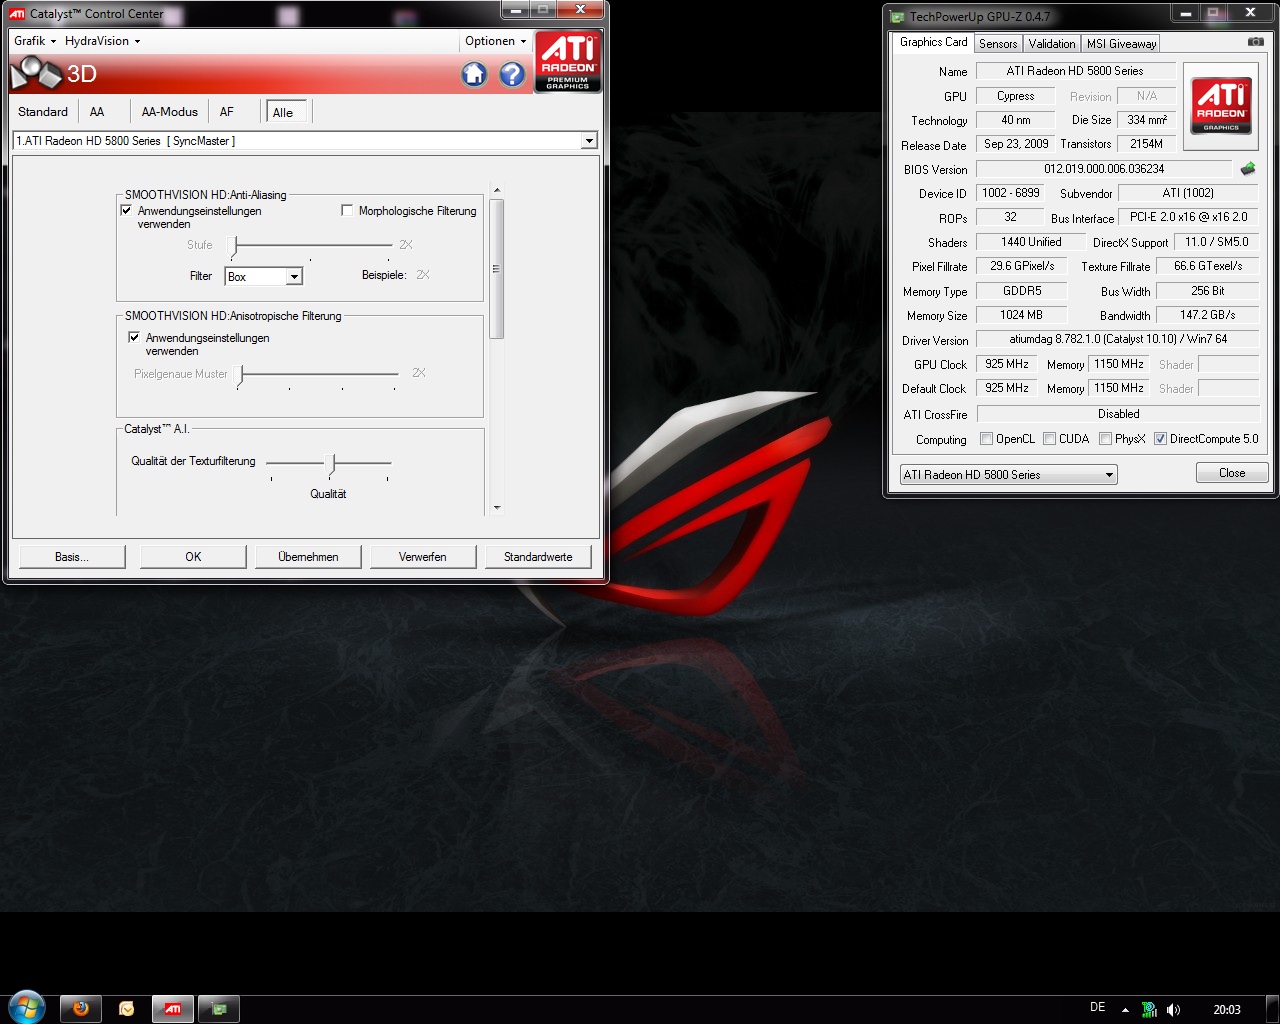Click the GPU-Z title bar icon
The width and height of the screenshot is (1280, 1024).
(x=897, y=17)
